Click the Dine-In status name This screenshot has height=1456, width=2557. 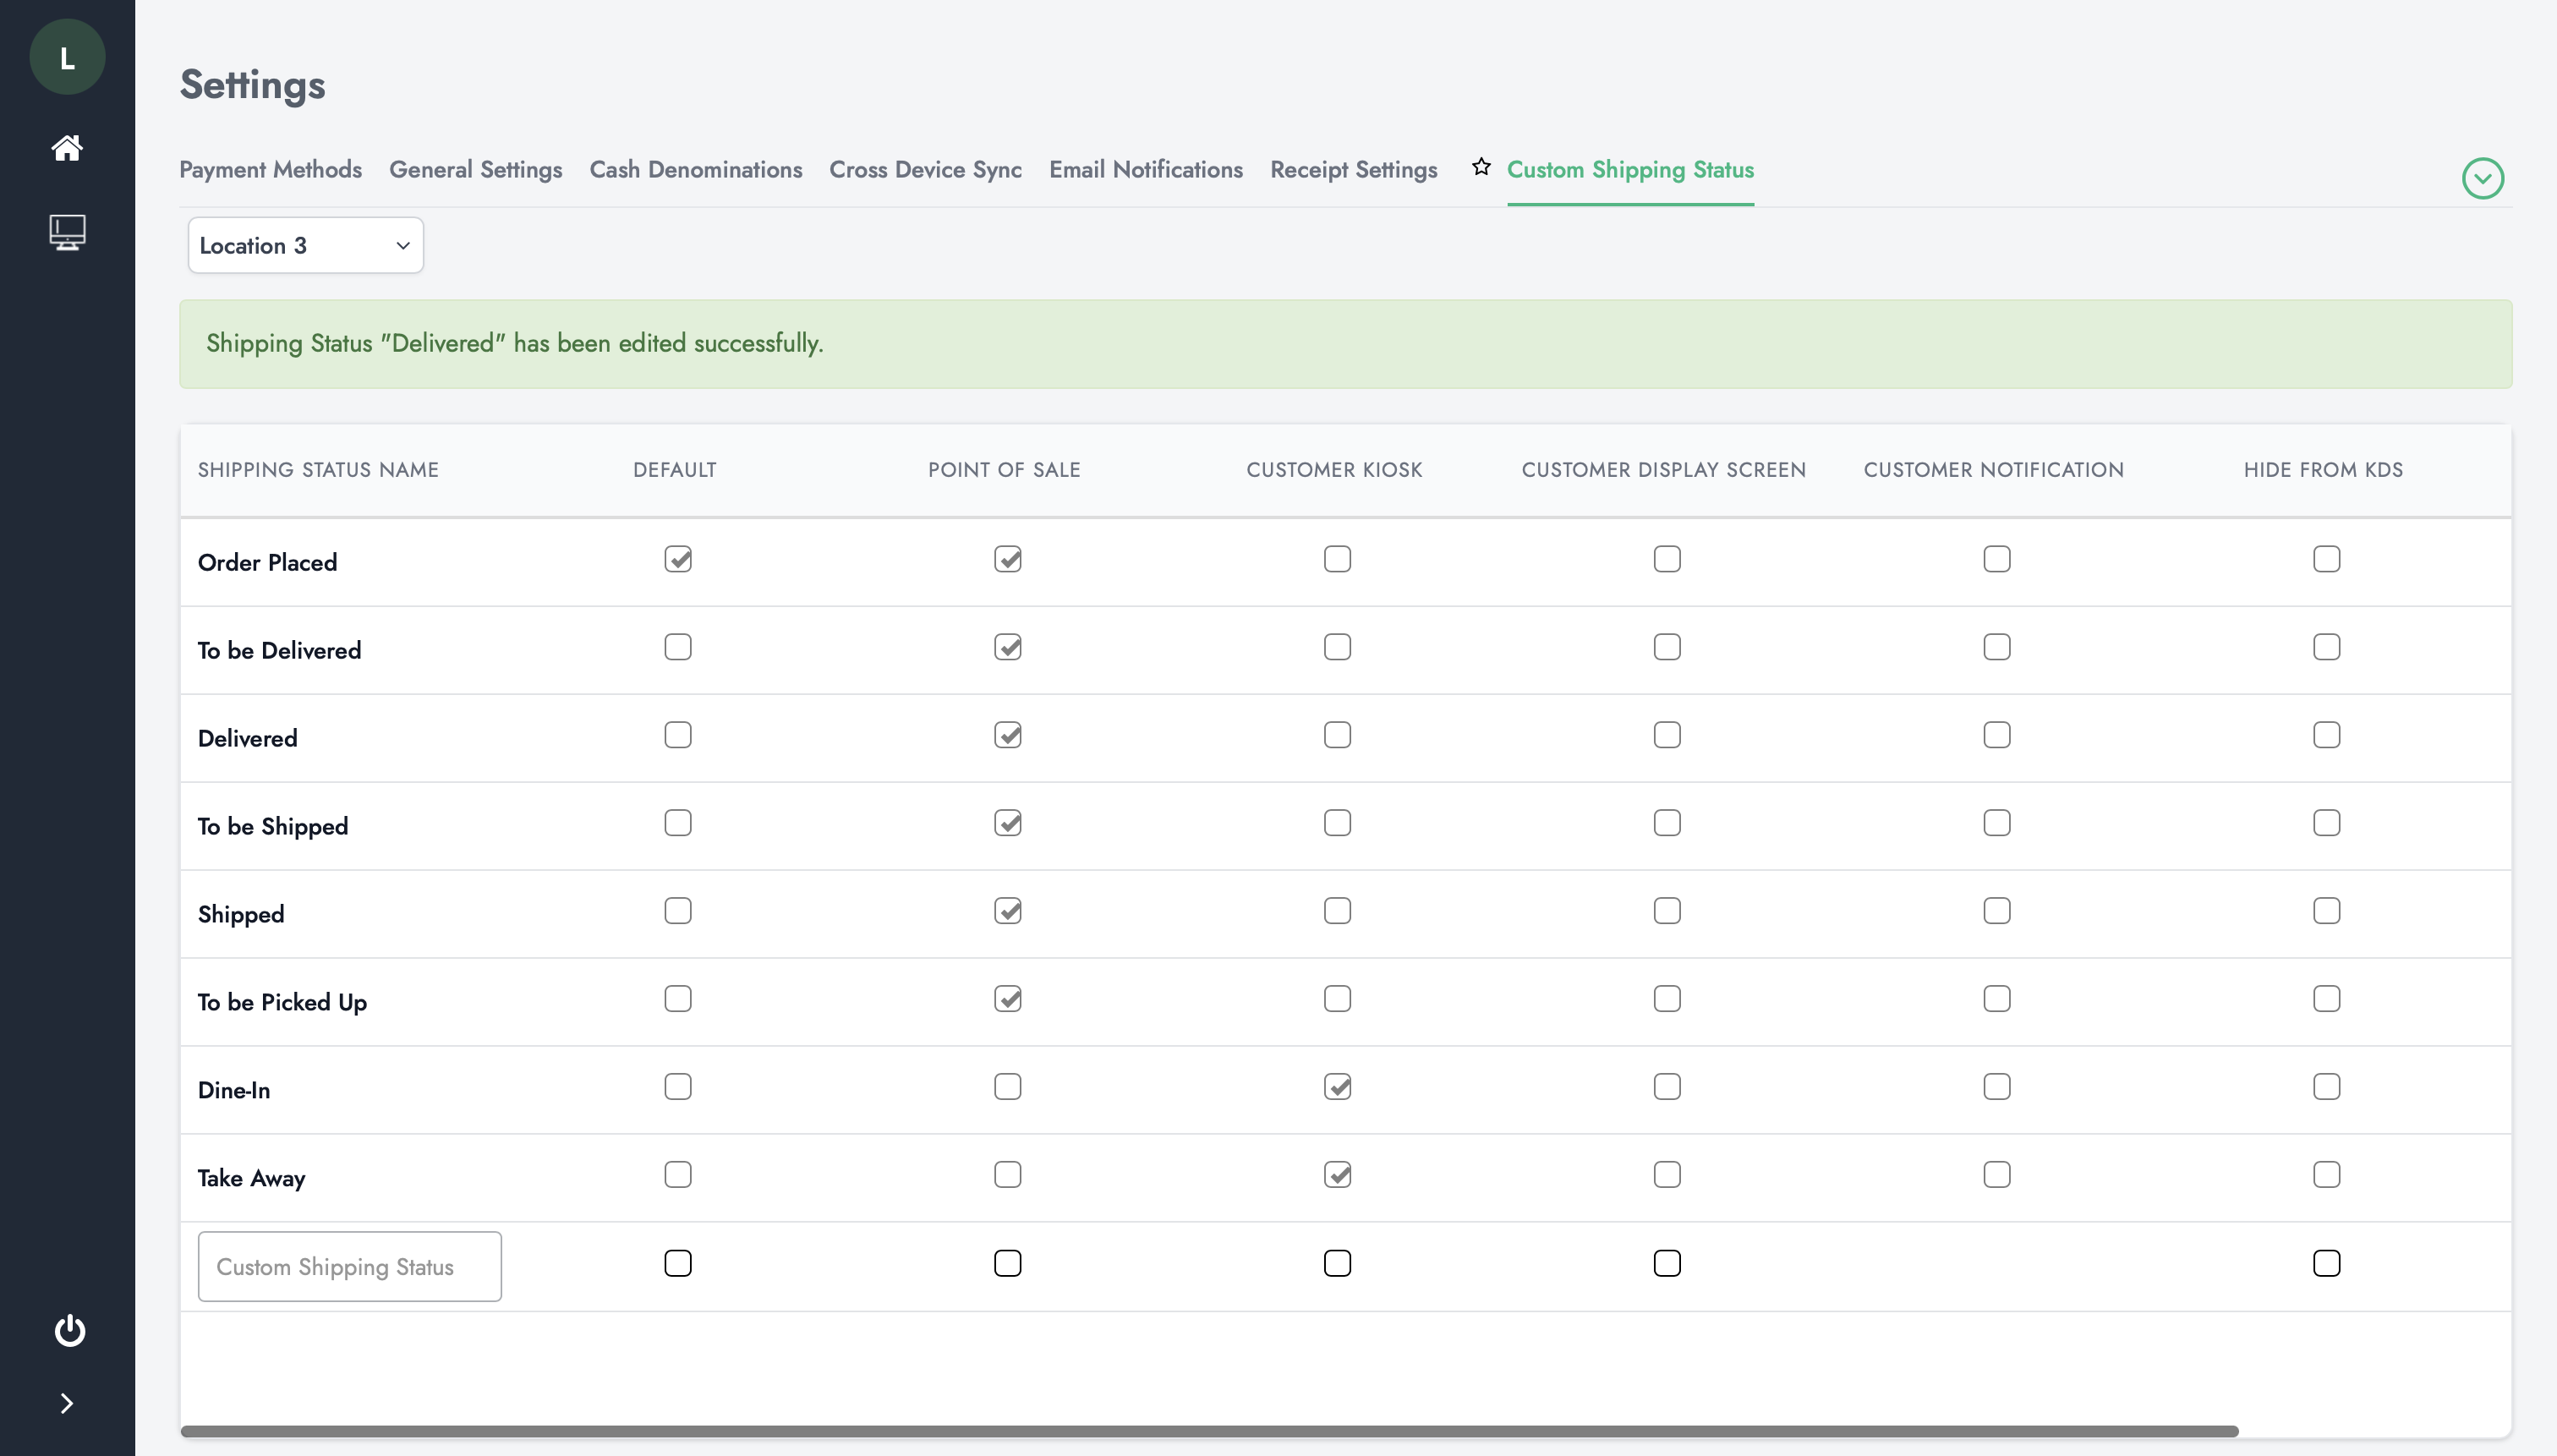coord(234,1090)
